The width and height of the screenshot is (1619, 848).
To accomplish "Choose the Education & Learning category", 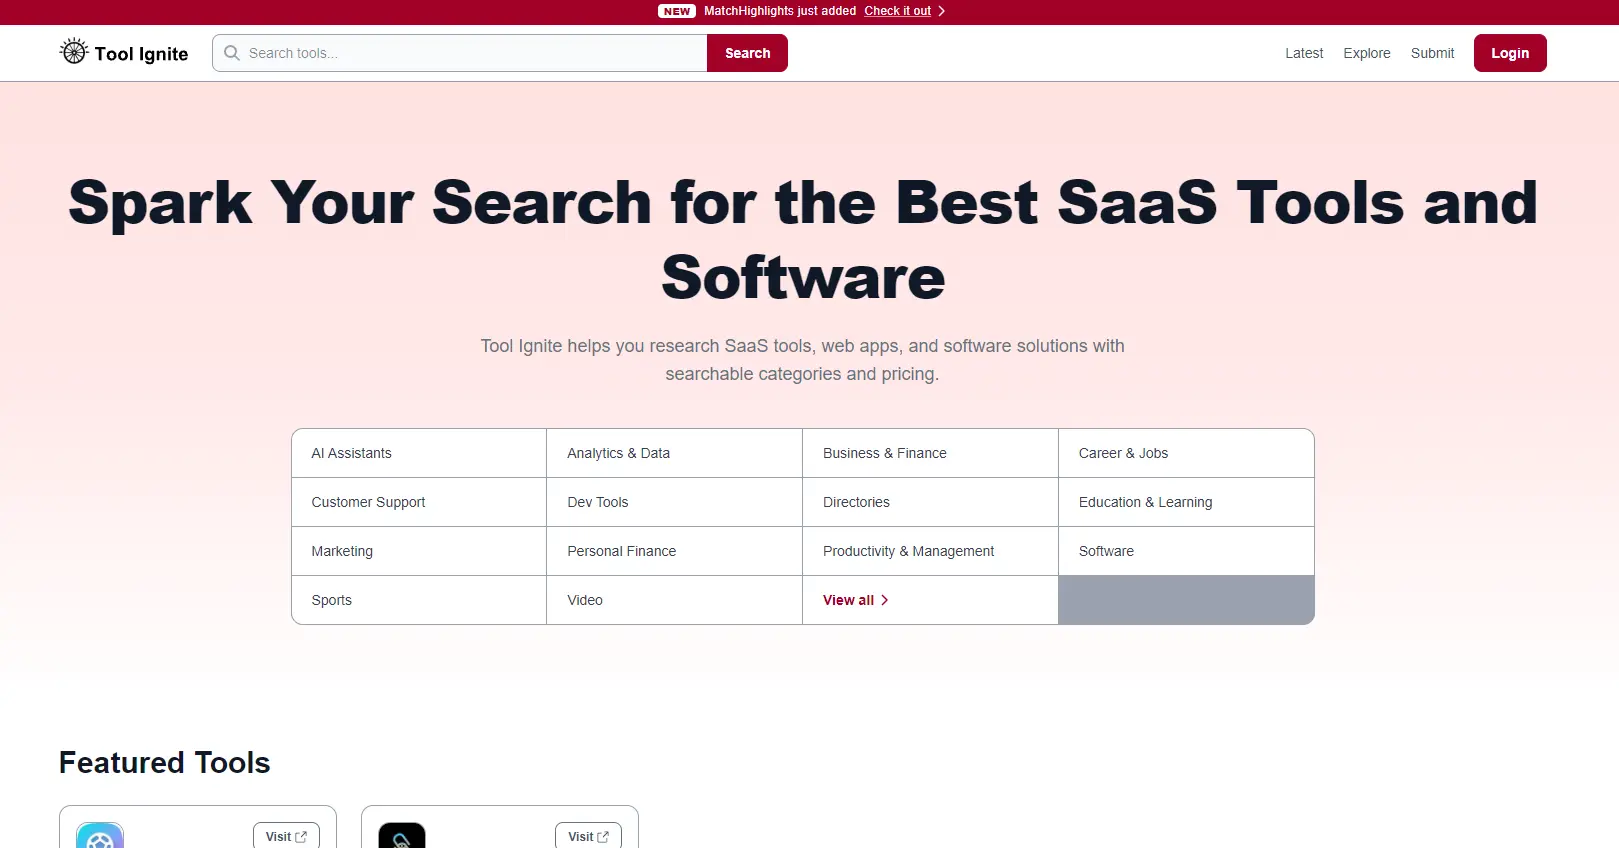I will (1187, 502).
